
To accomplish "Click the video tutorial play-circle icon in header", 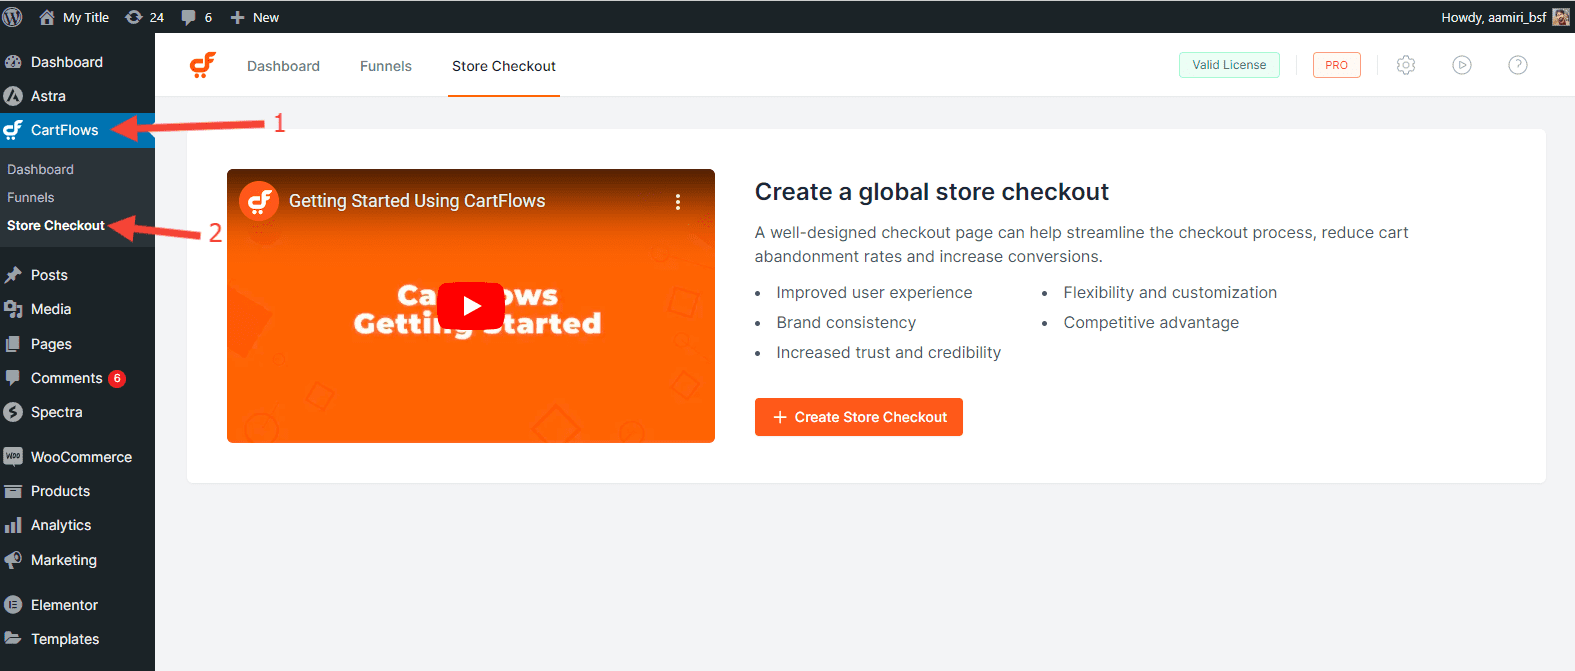I will (x=1462, y=65).
